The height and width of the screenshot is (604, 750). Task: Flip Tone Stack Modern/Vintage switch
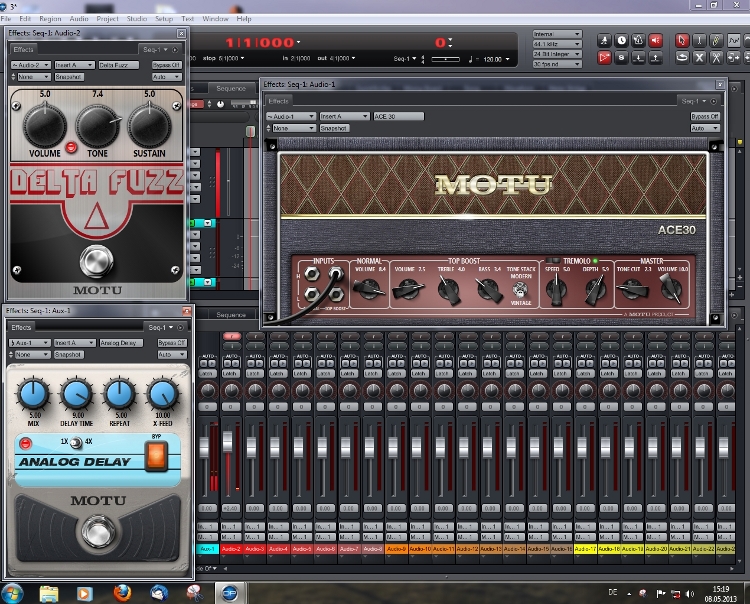coord(520,290)
